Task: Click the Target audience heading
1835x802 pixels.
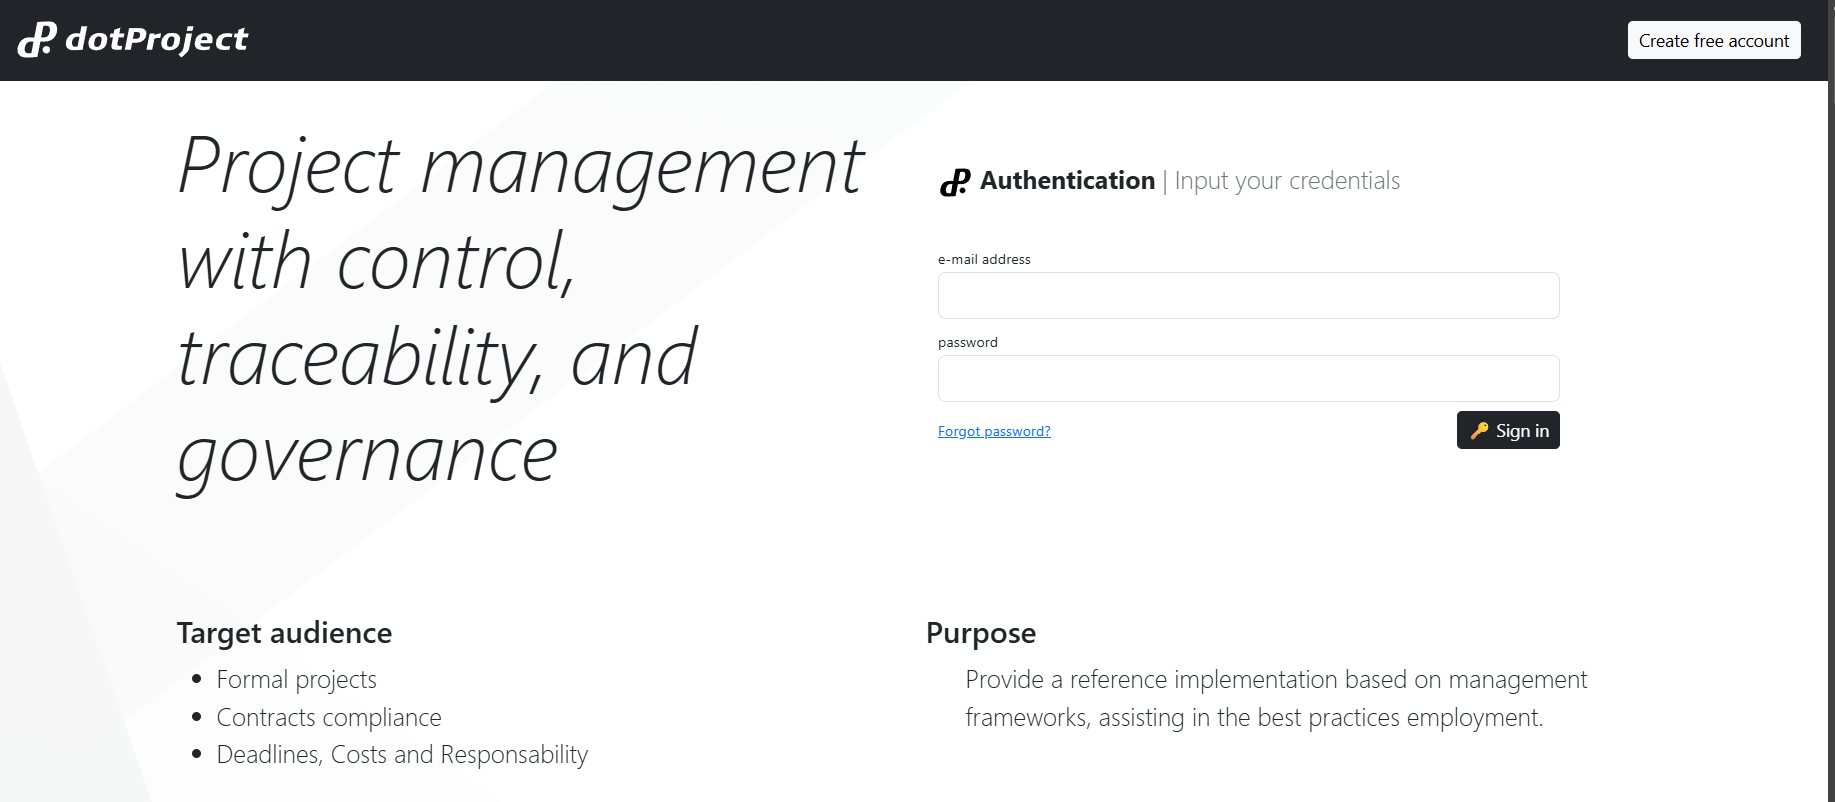Action: coord(284,633)
